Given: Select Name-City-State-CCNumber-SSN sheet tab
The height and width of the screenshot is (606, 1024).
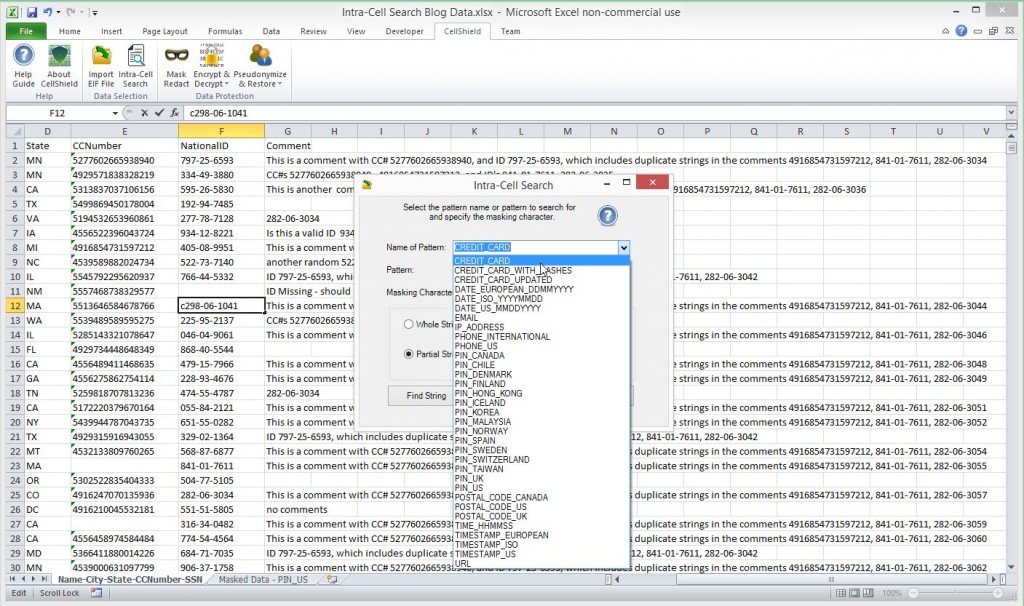Looking at the screenshot, I should click(130, 579).
